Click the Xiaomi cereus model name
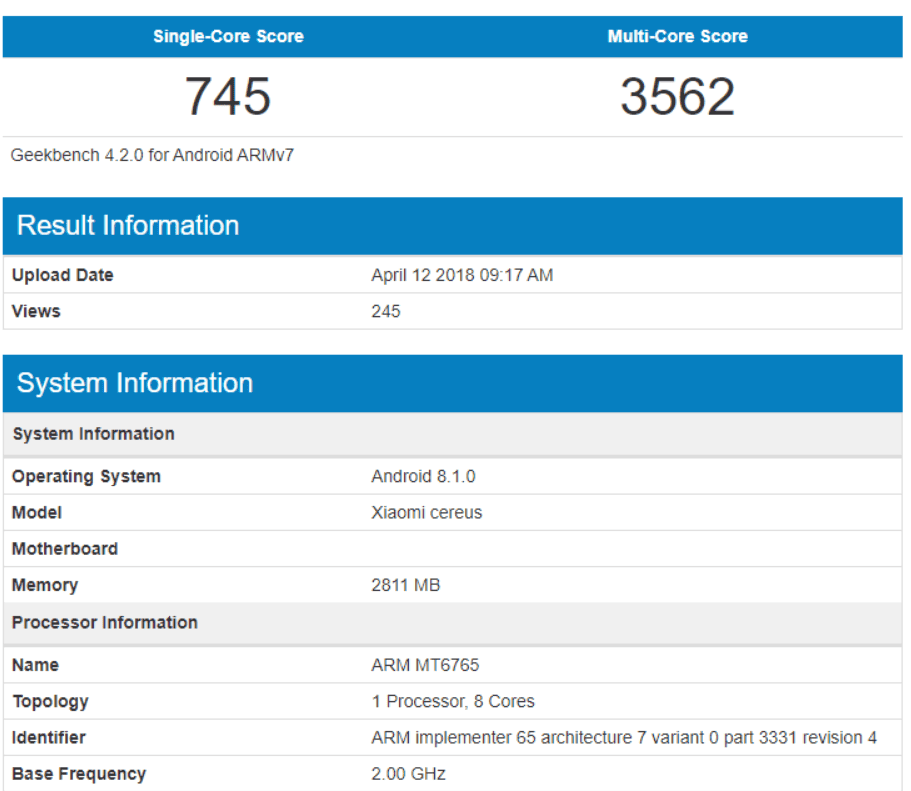The height and width of the screenshot is (791, 911). tap(426, 512)
